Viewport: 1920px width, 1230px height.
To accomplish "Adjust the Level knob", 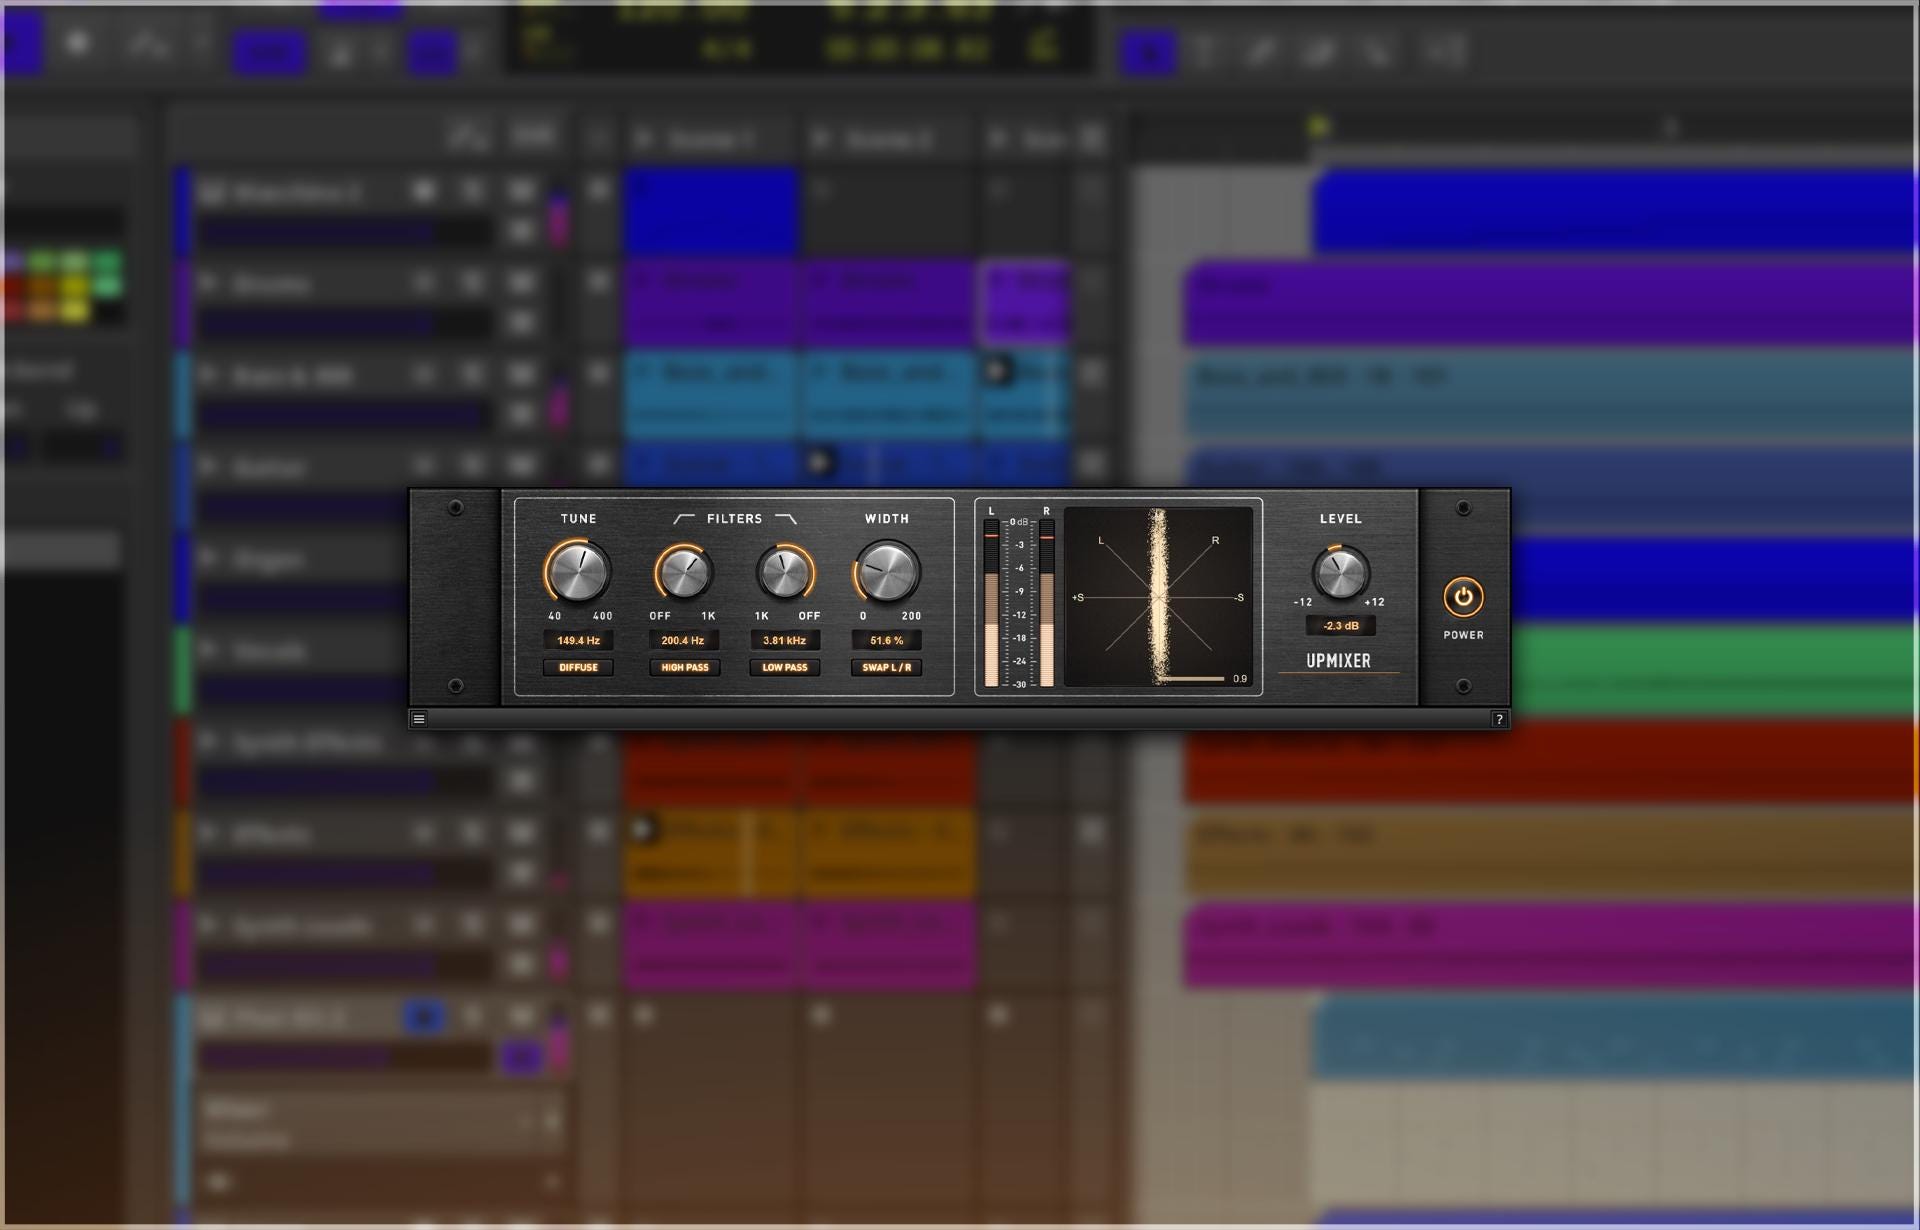I will point(1340,572).
